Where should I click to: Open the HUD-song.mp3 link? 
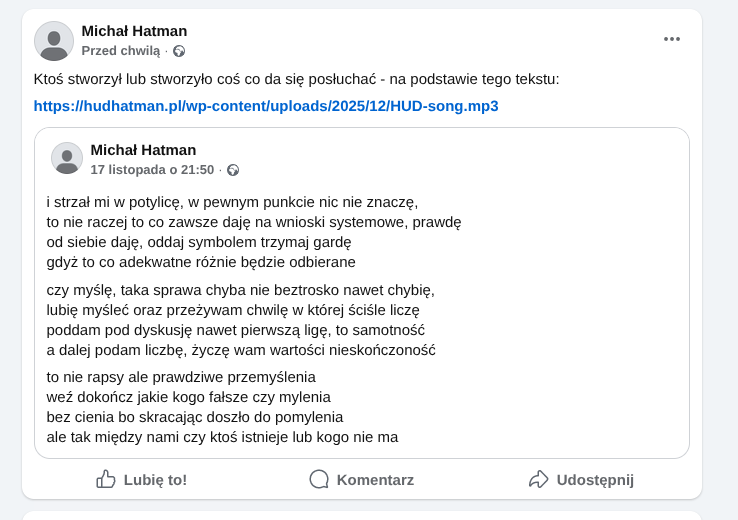tap(266, 105)
